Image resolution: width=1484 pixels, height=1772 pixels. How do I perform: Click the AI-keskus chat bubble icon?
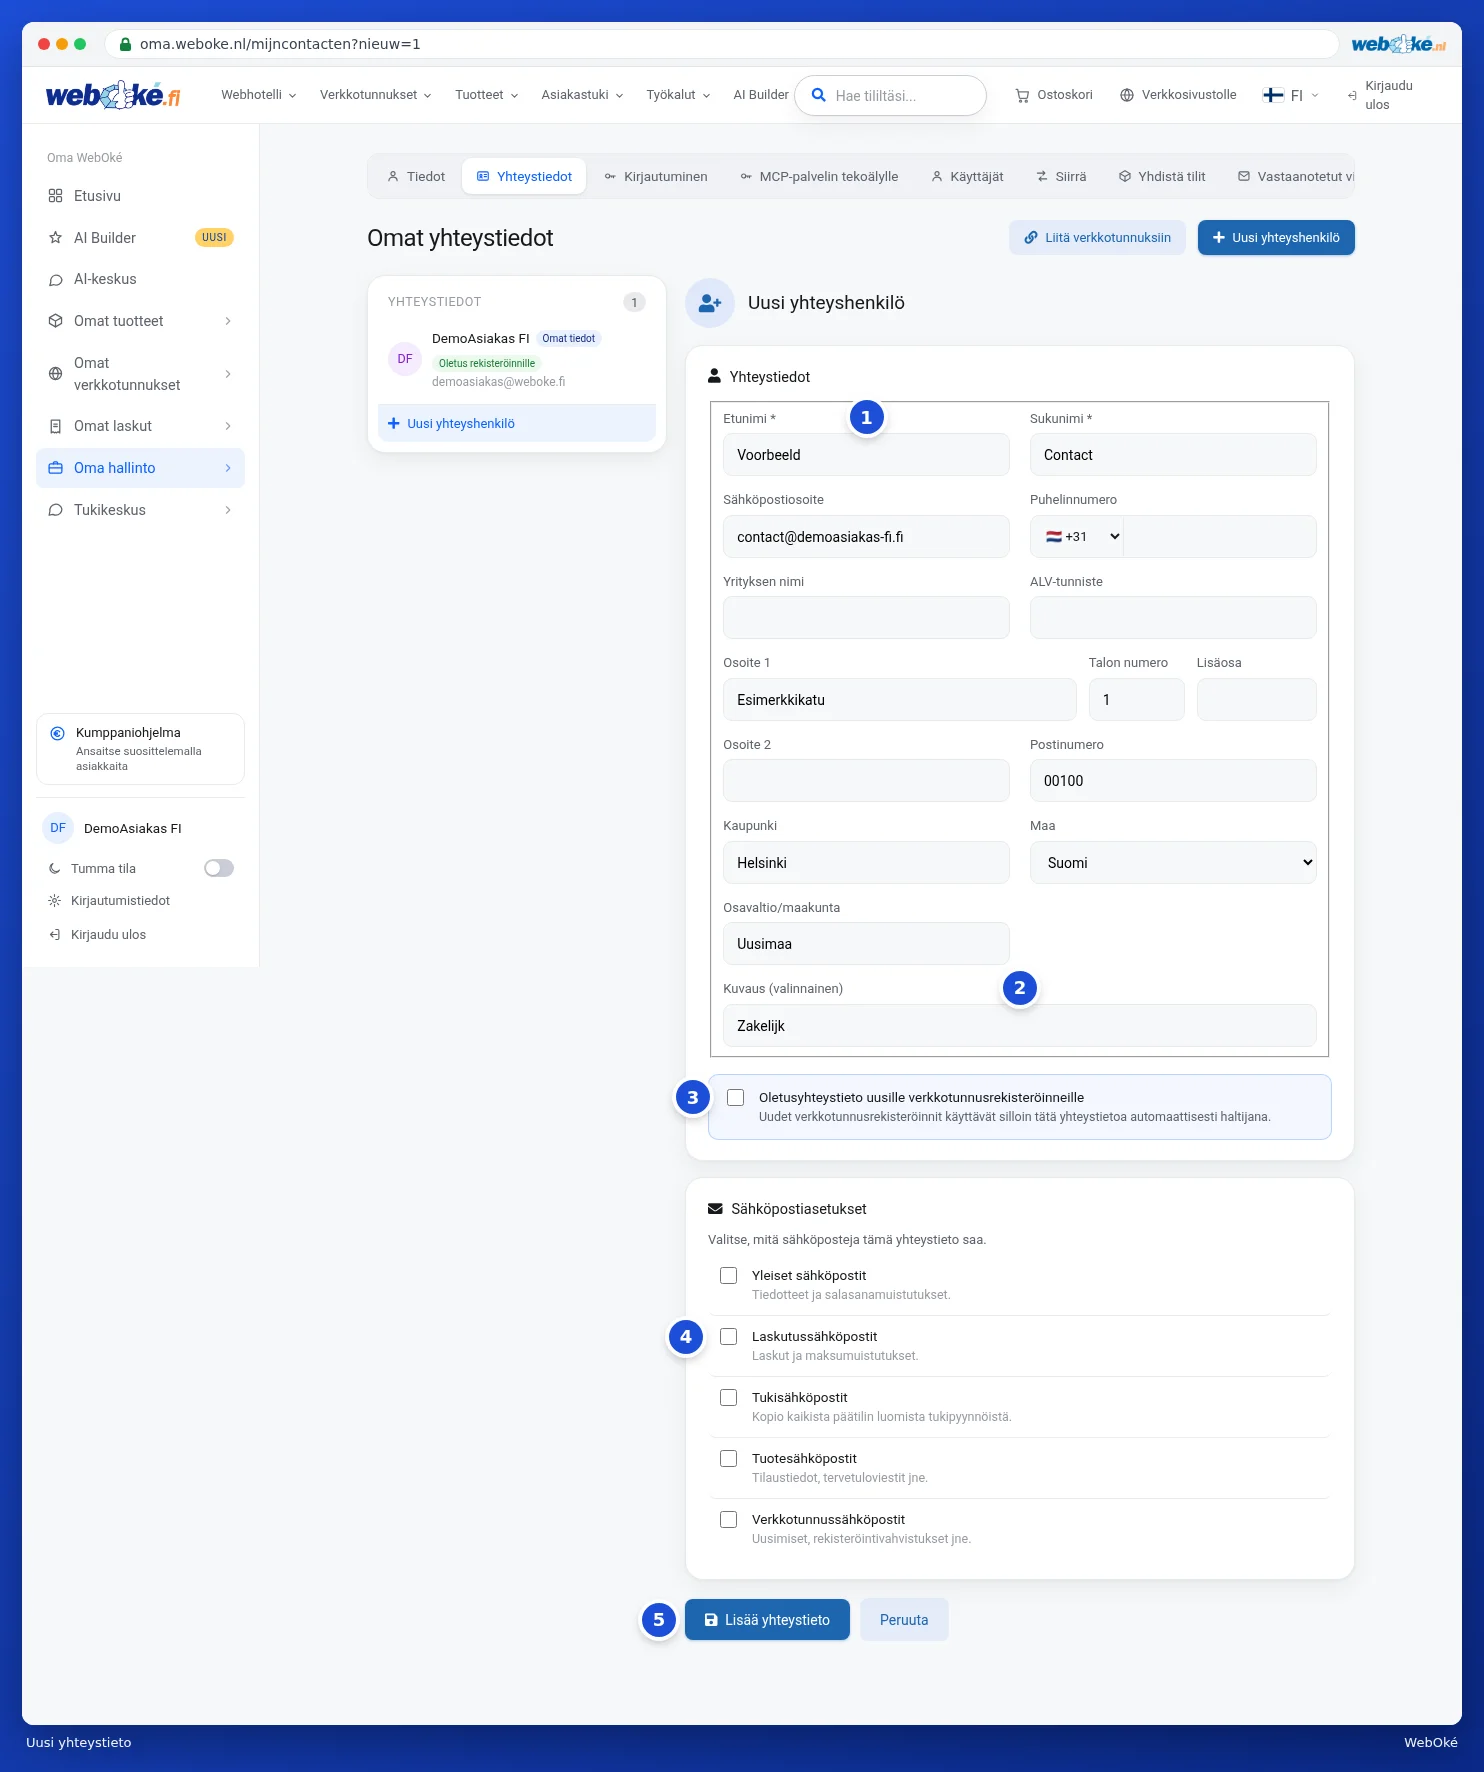55,280
